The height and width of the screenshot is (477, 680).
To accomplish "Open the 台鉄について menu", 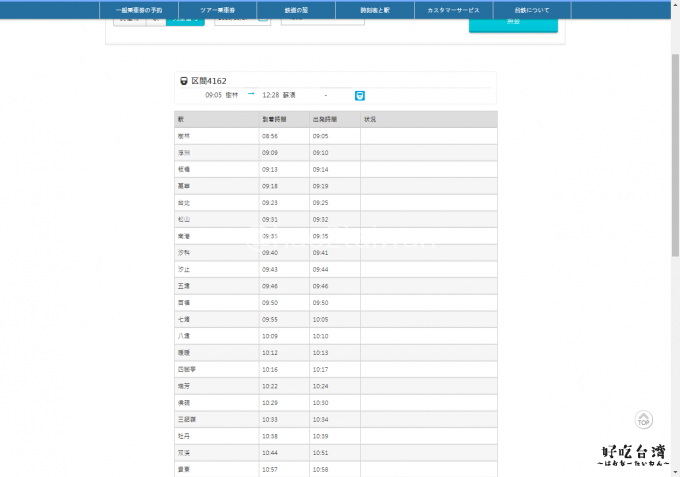I will (532, 10).
